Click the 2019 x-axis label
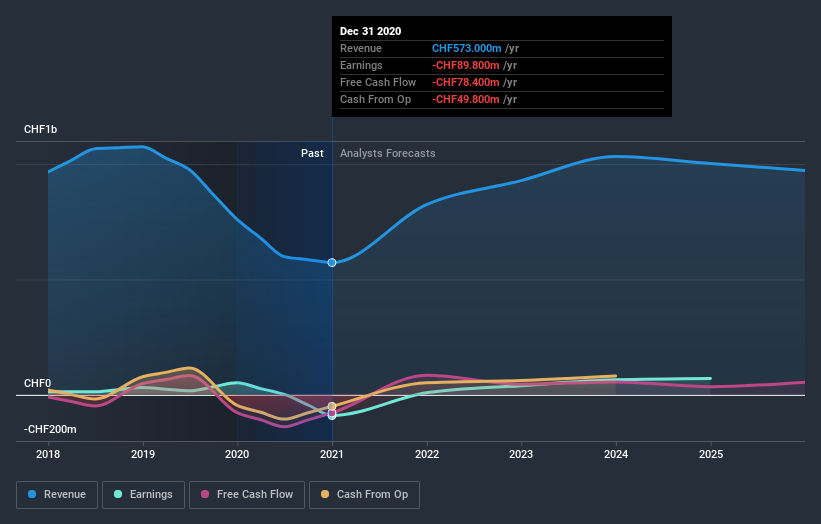The image size is (821, 524). [143, 454]
